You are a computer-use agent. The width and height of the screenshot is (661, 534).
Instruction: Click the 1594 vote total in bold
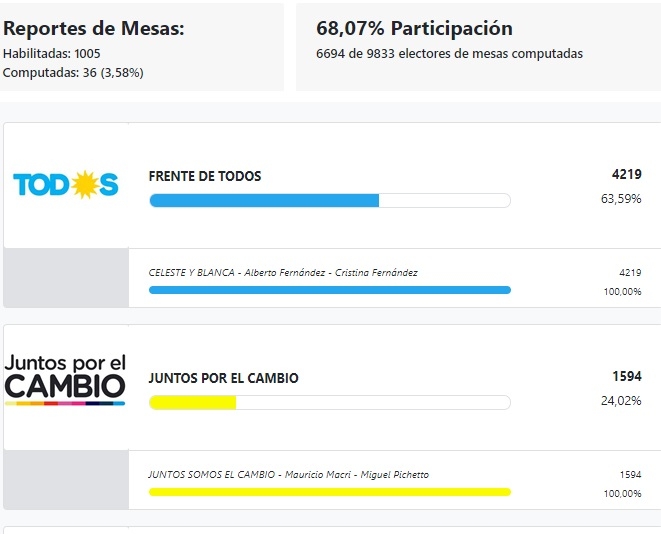click(626, 376)
